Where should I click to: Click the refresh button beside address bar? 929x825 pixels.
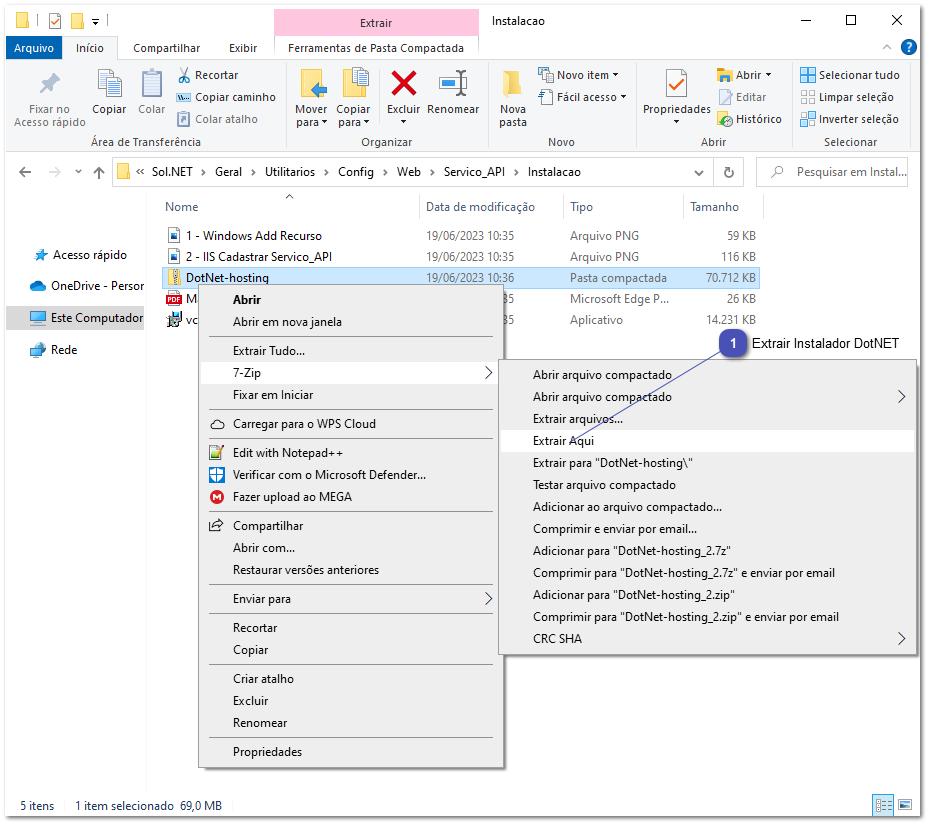point(729,172)
